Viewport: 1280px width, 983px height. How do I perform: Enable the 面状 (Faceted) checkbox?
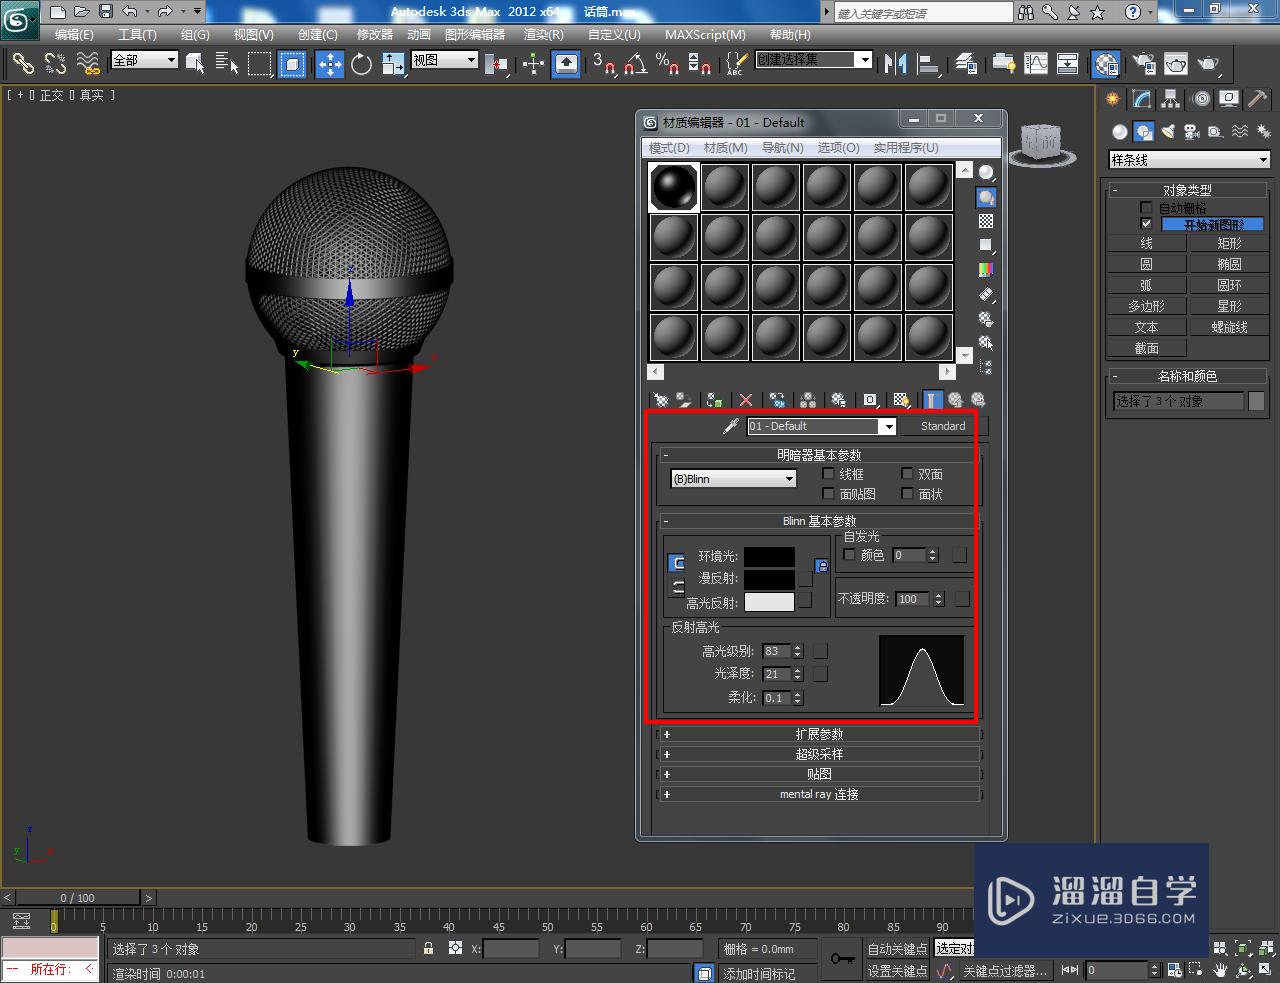[907, 494]
